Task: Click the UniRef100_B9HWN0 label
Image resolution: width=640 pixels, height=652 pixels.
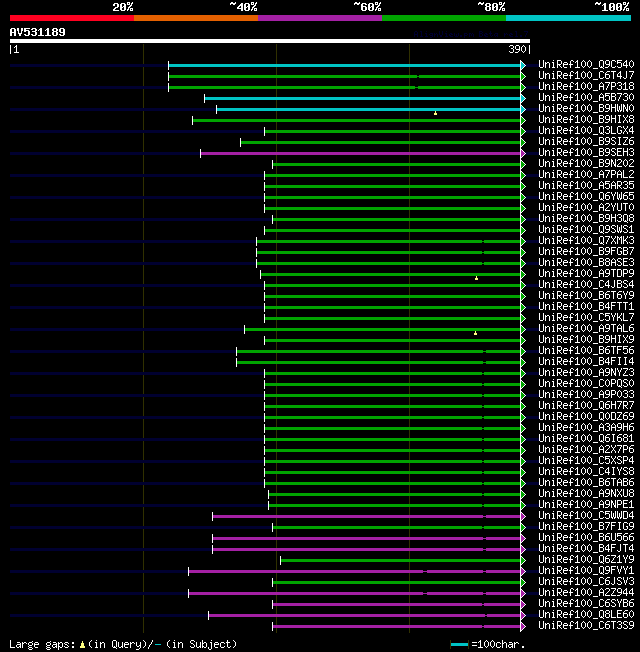Action: pyautogui.click(x=586, y=109)
